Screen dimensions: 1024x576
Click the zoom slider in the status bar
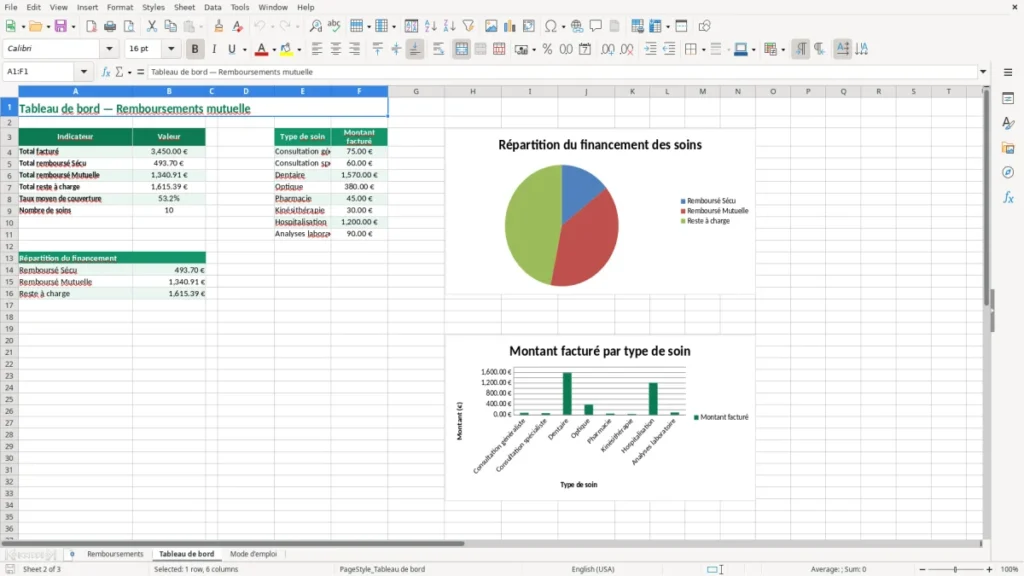click(x=955, y=569)
